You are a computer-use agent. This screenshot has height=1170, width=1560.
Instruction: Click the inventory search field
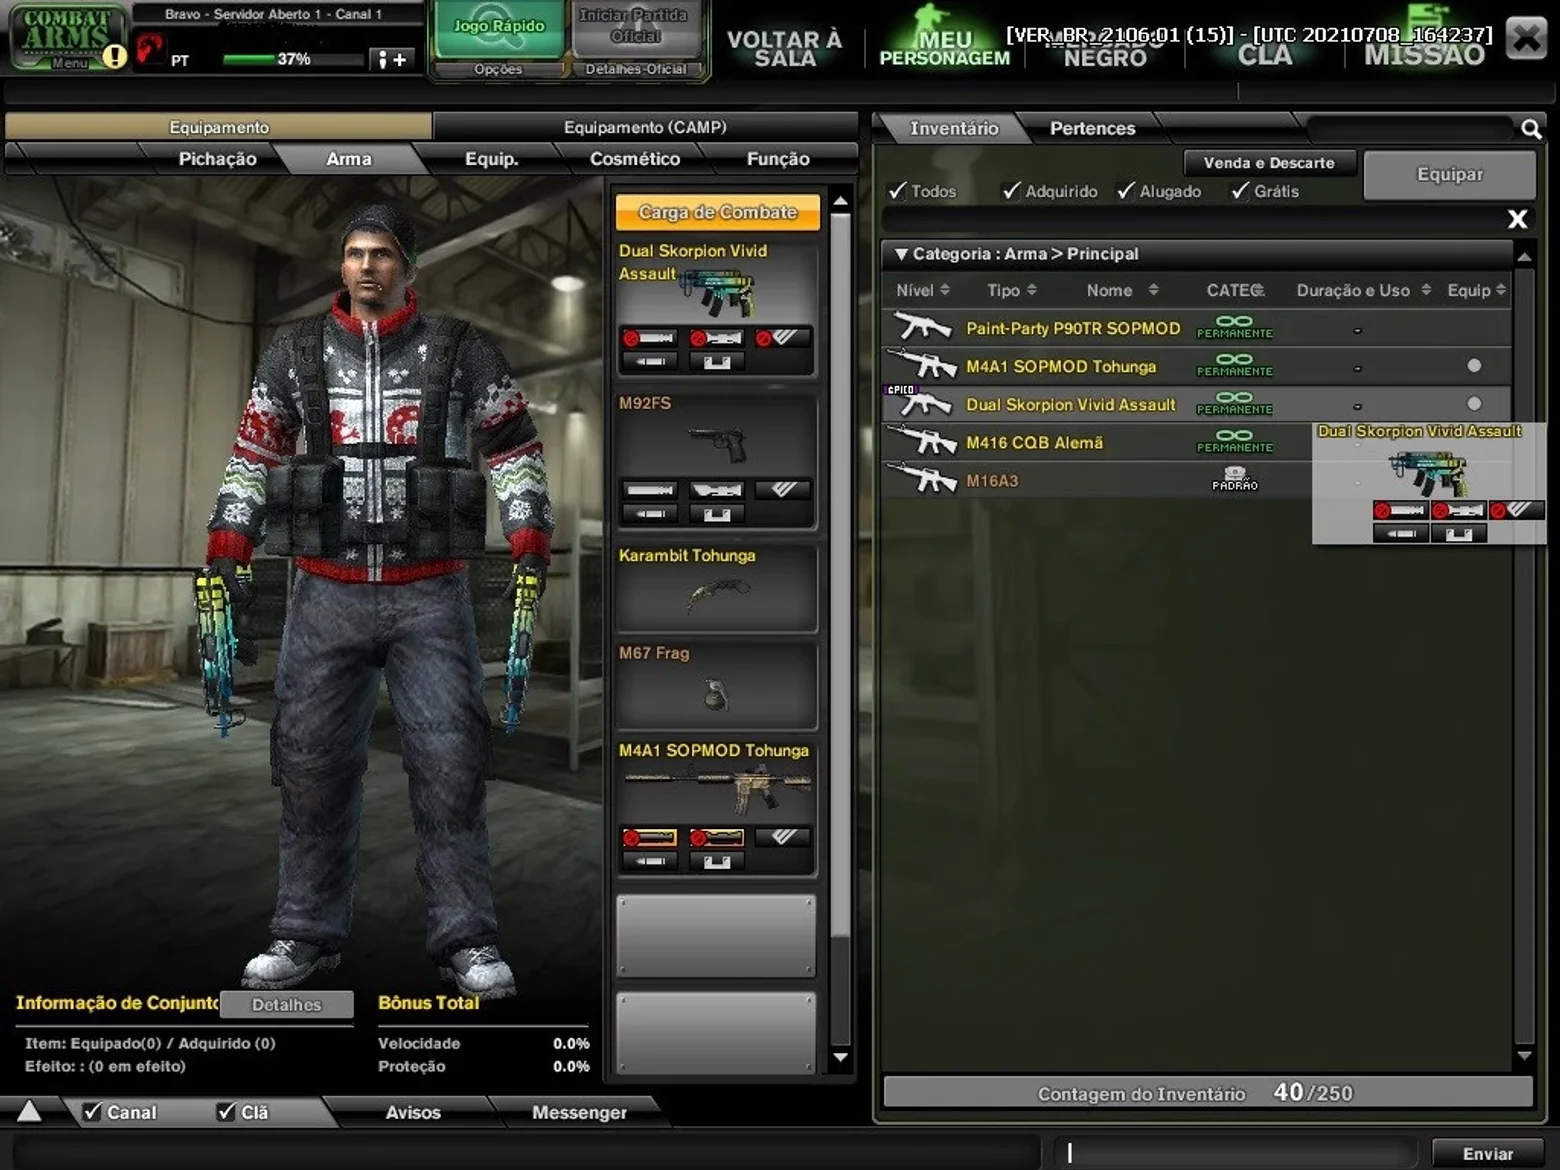1409,129
